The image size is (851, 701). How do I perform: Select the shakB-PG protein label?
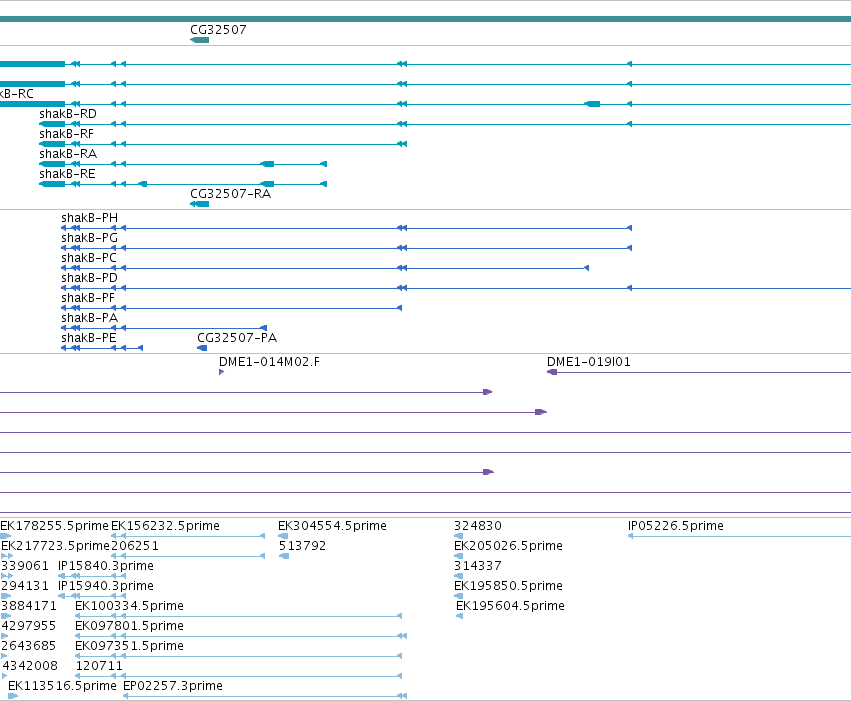(90, 238)
